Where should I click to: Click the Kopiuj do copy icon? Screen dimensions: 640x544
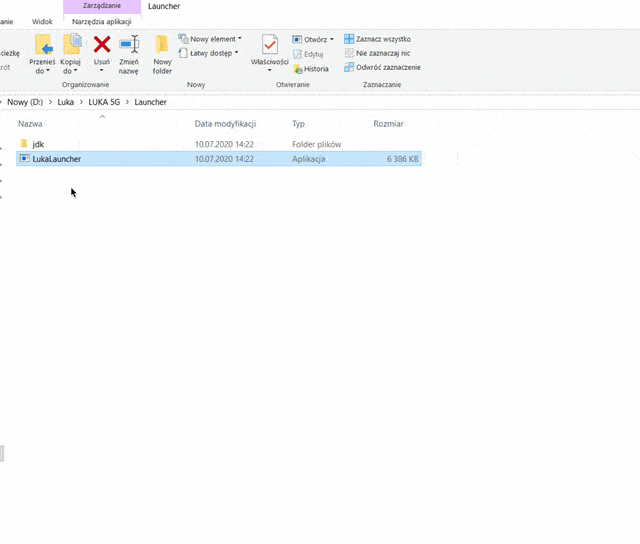72,44
